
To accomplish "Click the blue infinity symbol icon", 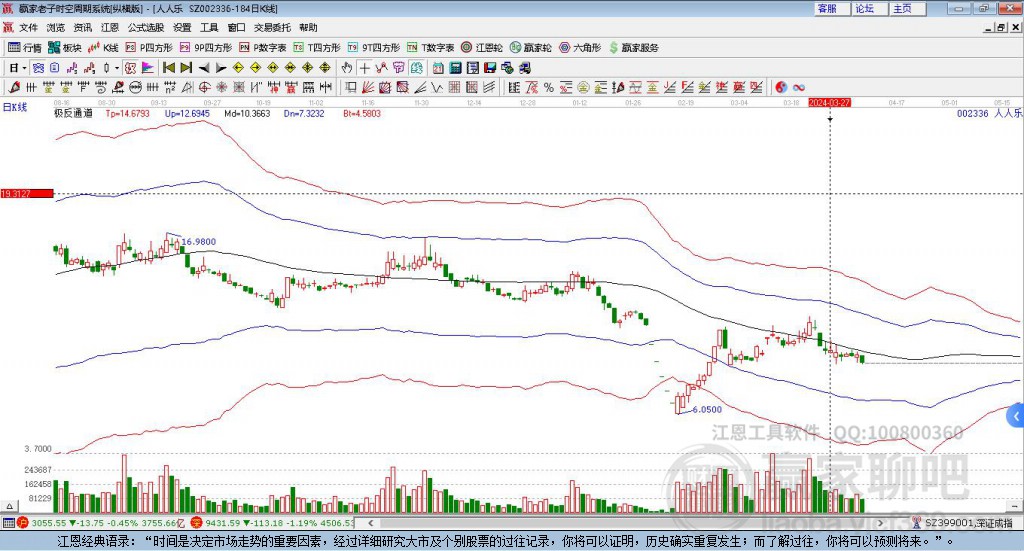I will [x=799, y=87].
